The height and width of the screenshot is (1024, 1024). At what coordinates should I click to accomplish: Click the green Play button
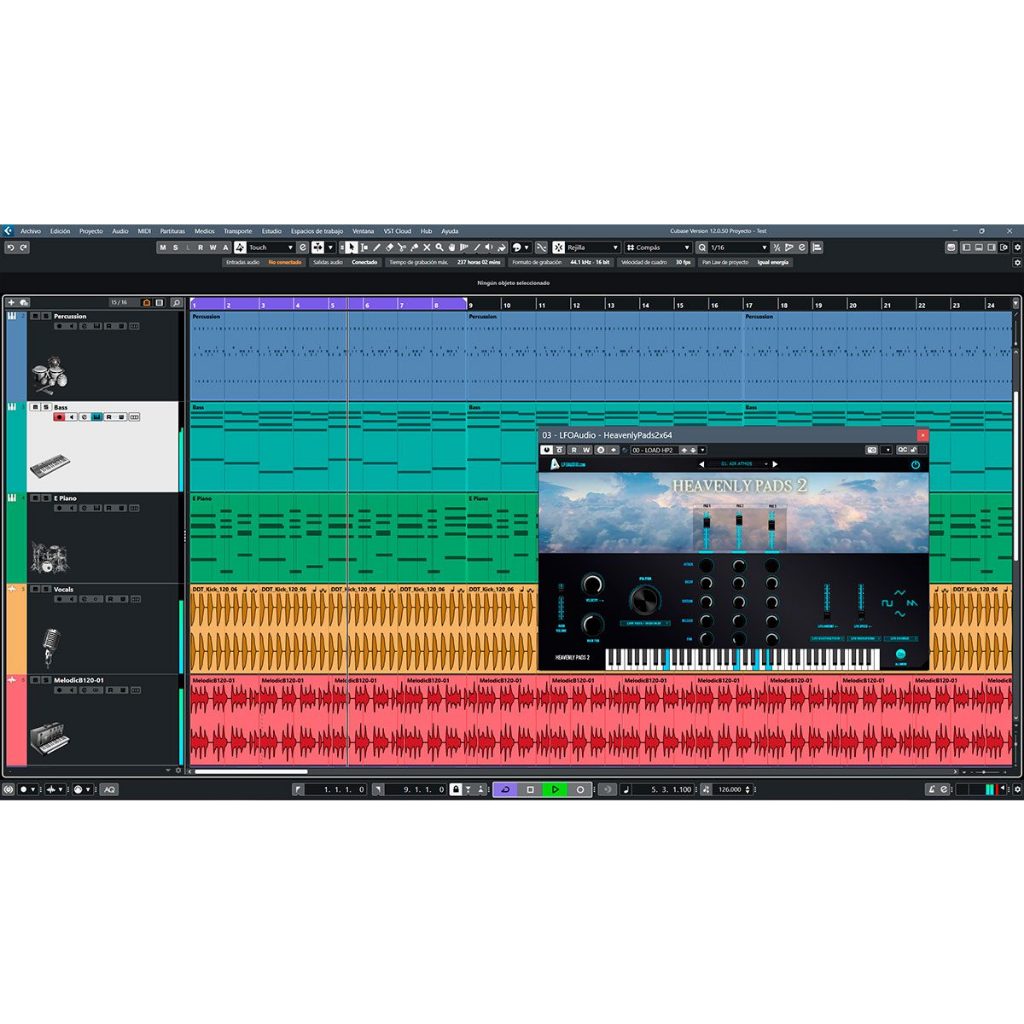click(x=555, y=790)
